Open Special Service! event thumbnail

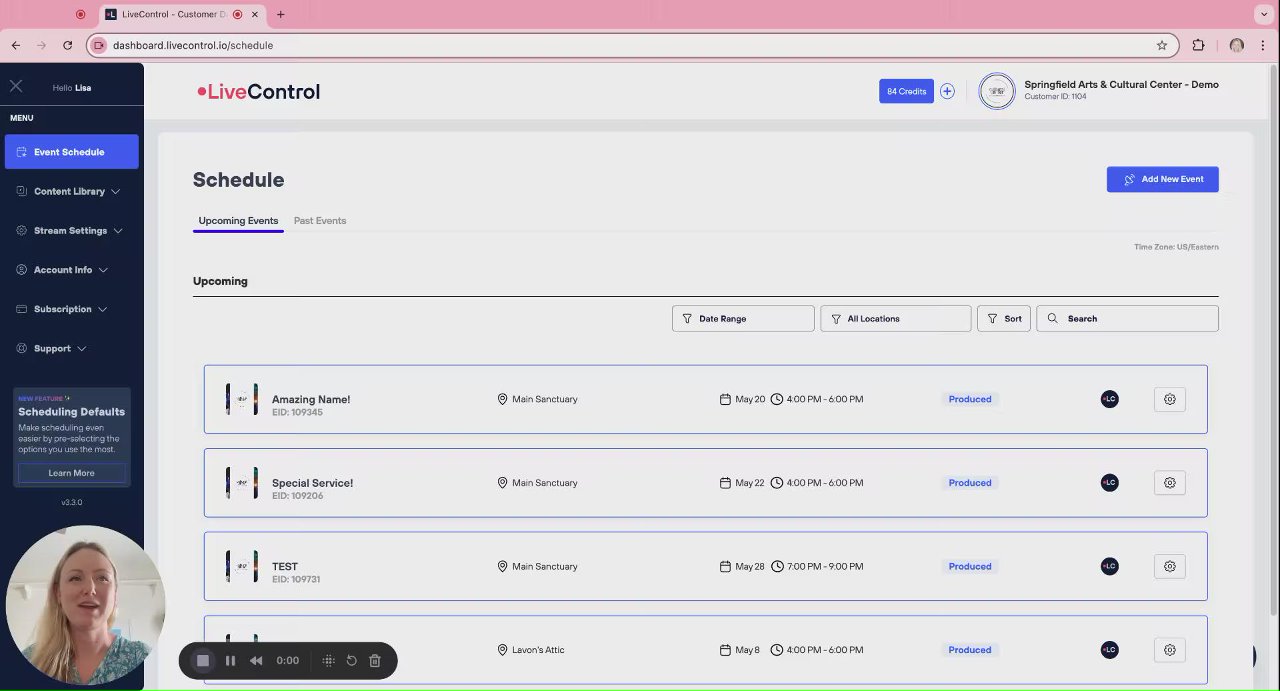241,483
